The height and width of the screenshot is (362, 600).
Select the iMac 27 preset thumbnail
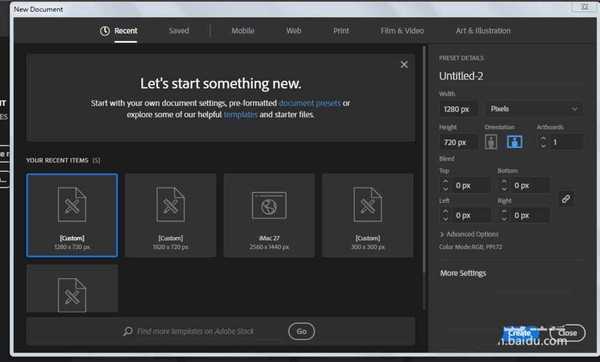pos(269,215)
